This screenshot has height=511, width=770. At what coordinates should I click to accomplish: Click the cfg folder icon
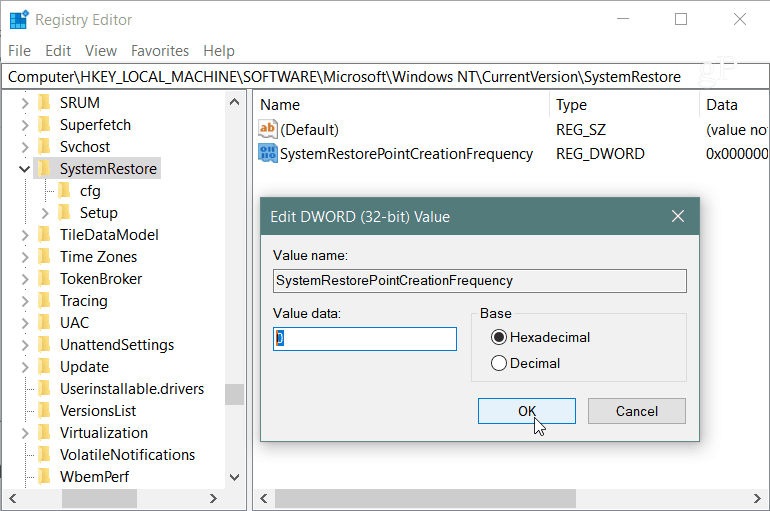tap(64, 190)
